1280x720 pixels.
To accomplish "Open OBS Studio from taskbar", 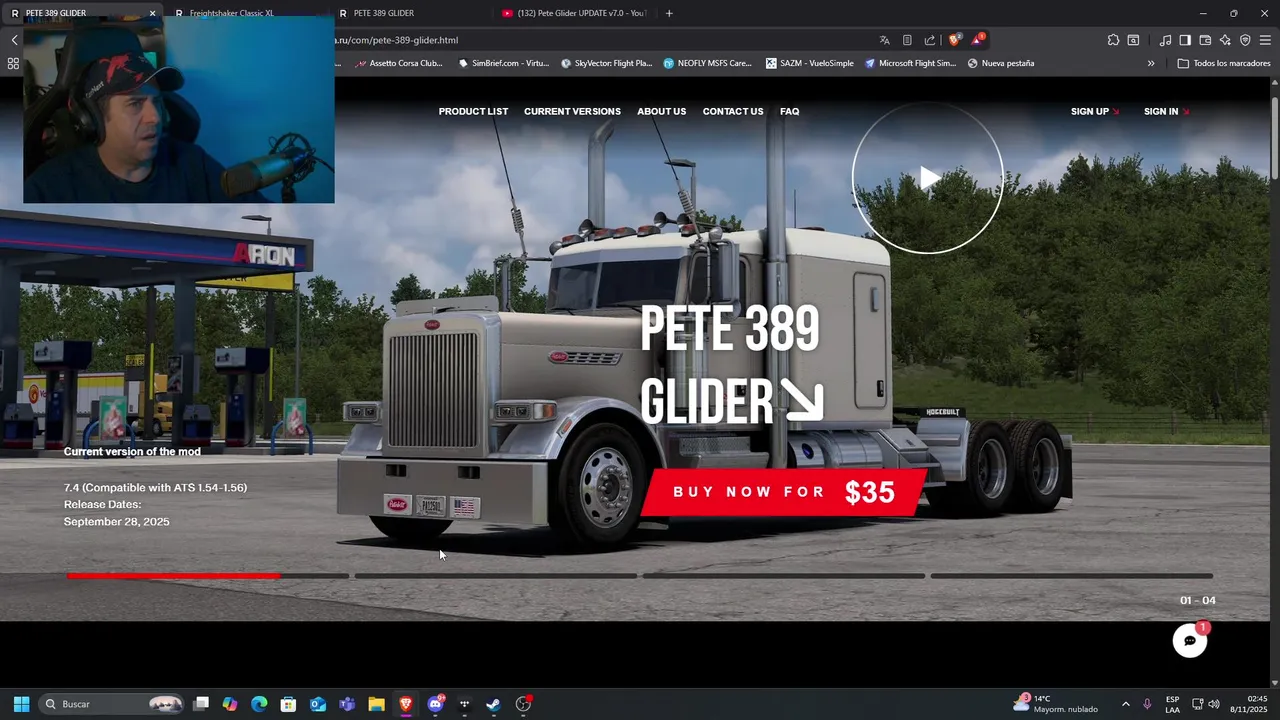I will 523,704.
